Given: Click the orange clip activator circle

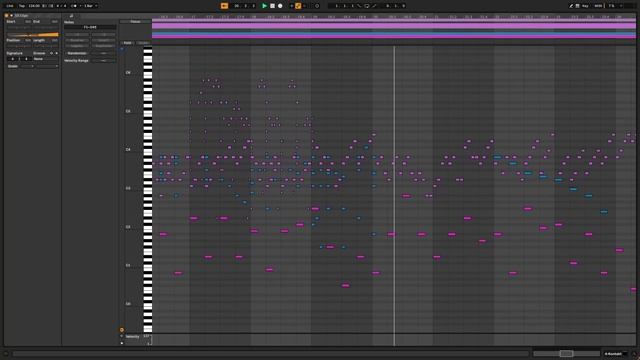Looking at the screenshot, I should click(x=7, y=16).
